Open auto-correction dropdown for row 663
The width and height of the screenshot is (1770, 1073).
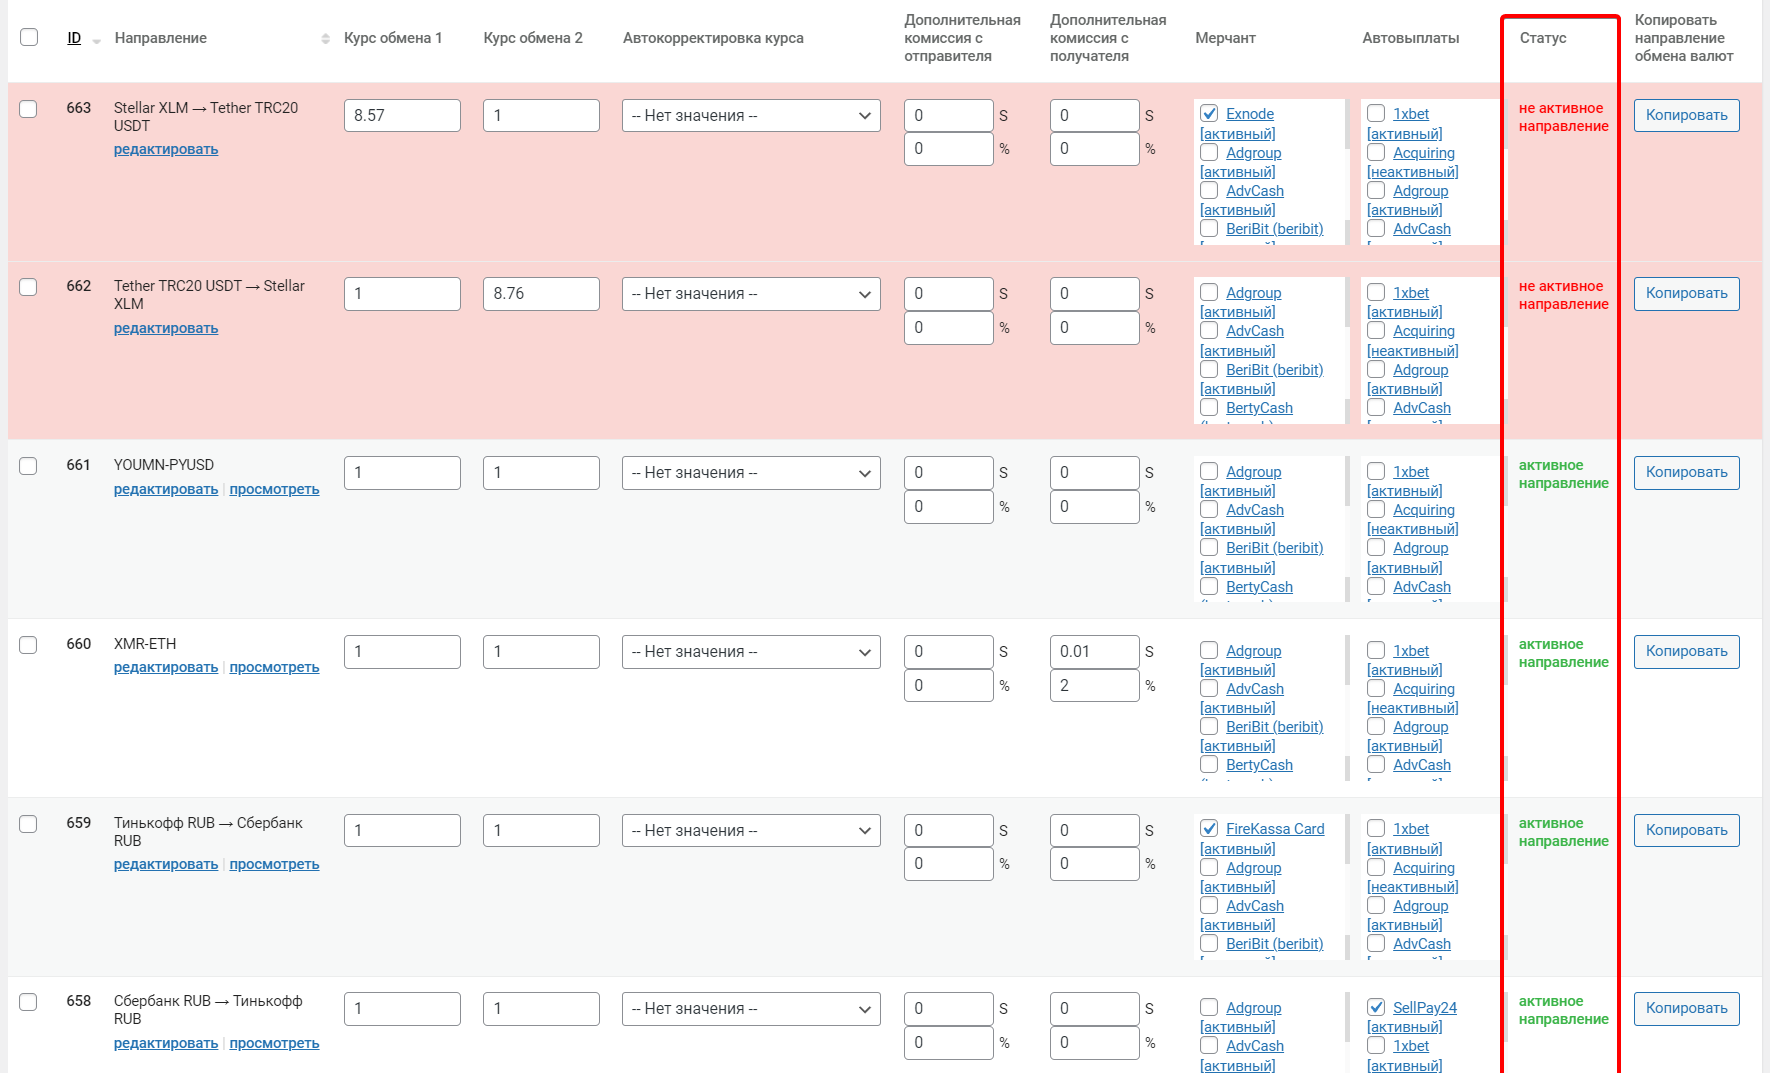click(750, 116)
